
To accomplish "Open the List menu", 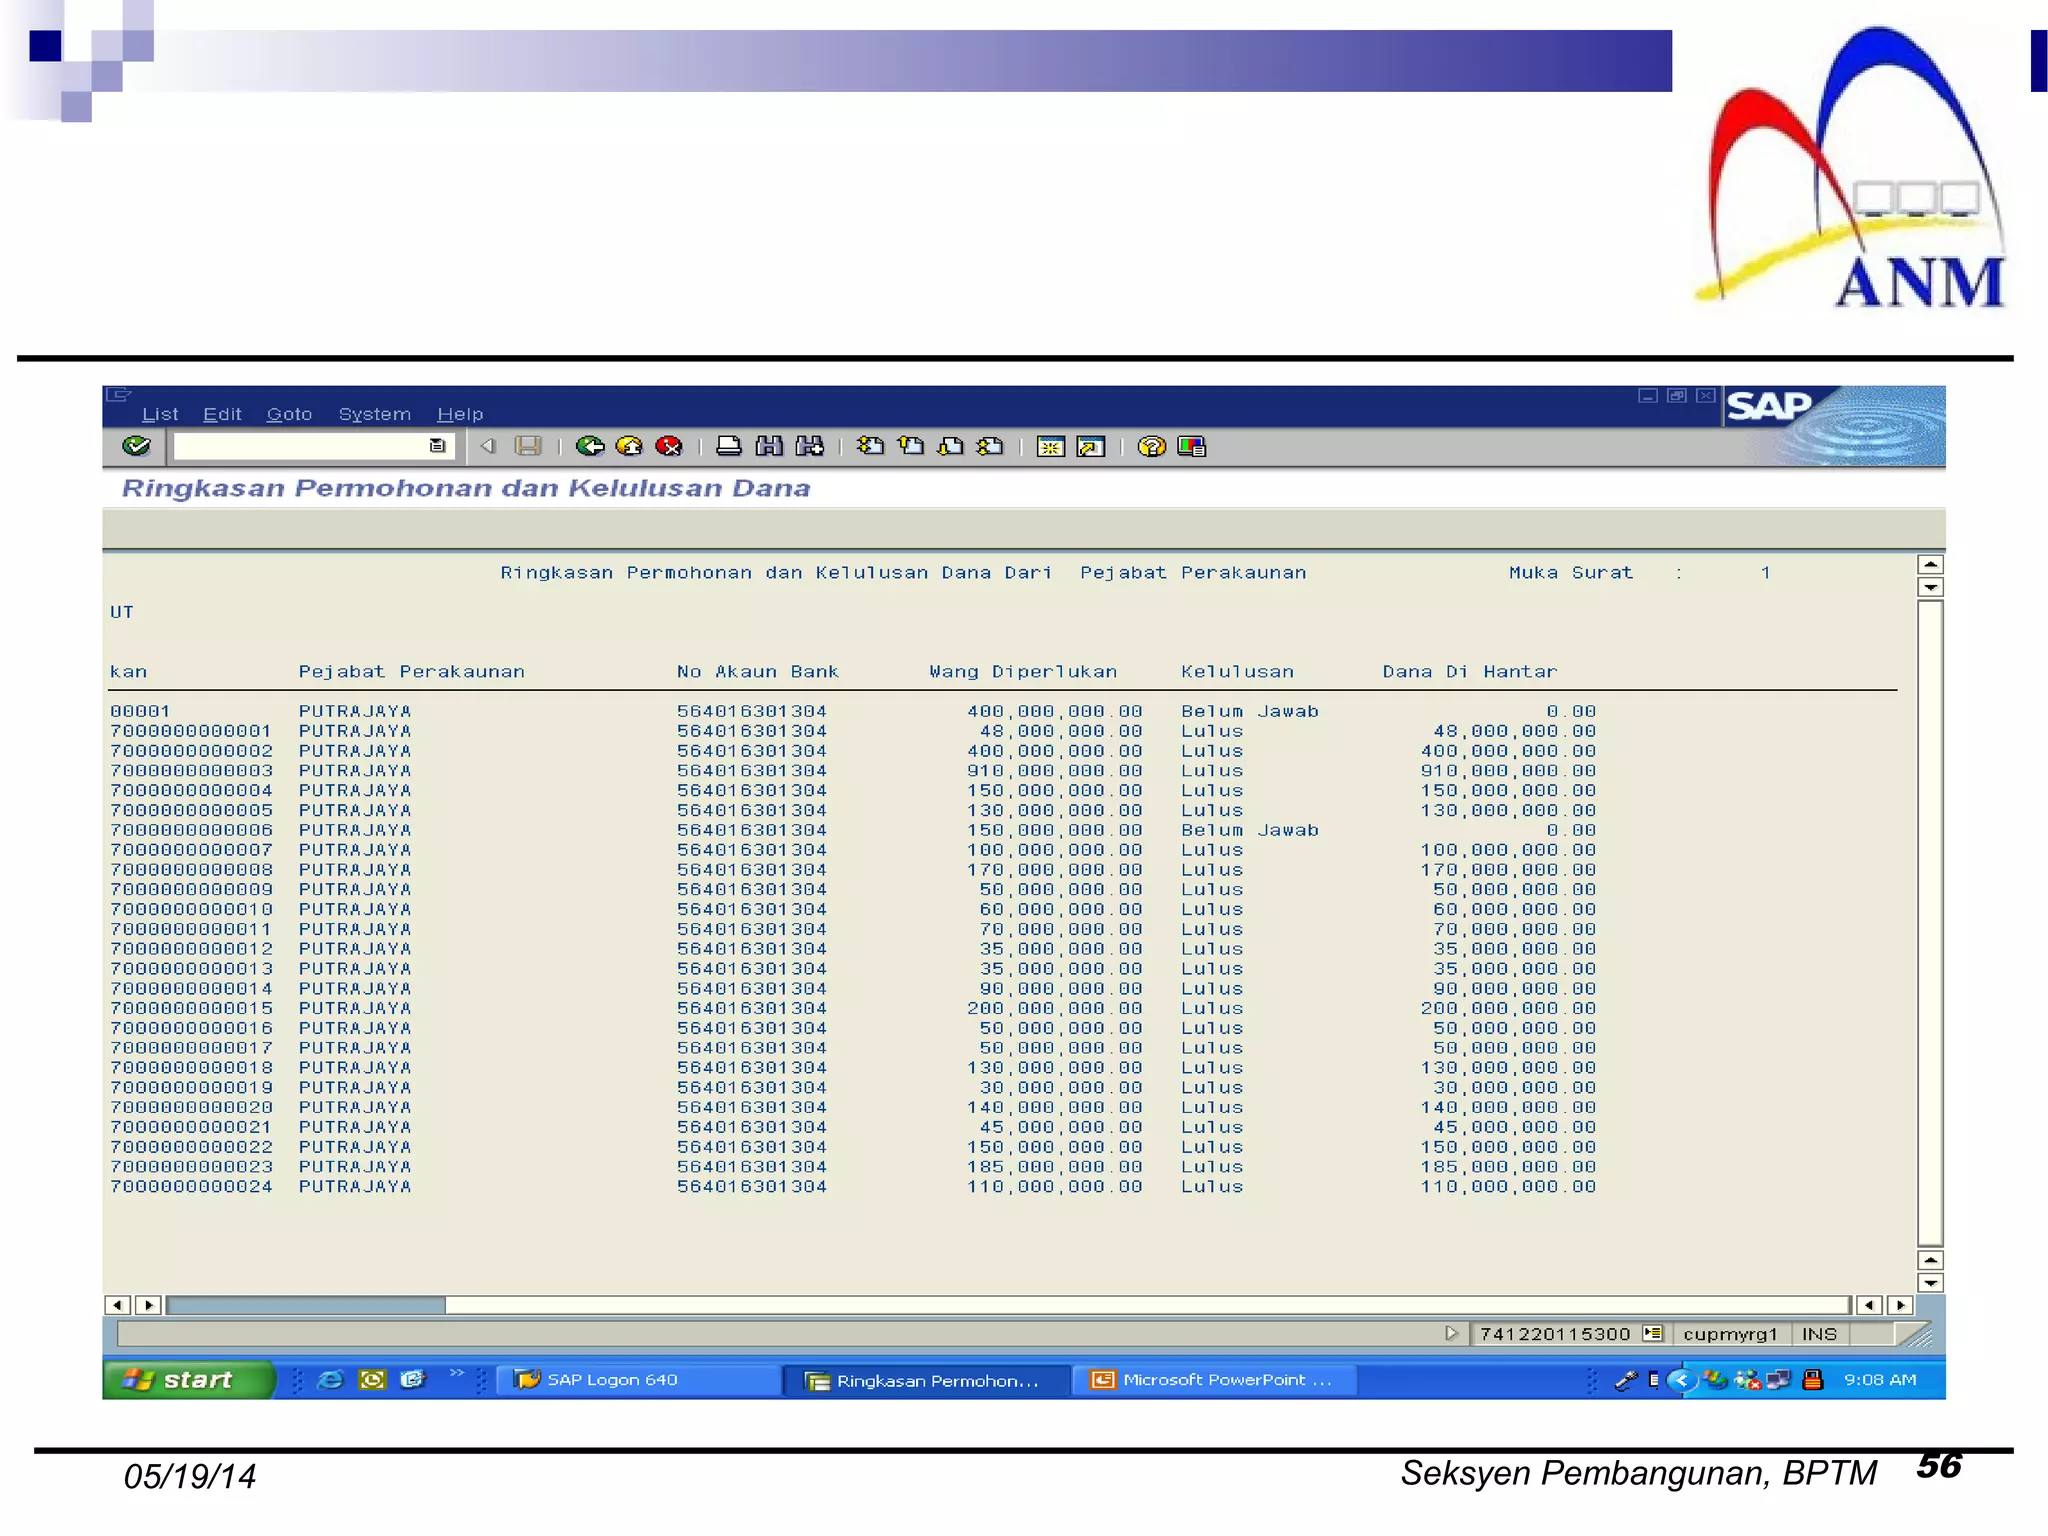I will (160, 414).
